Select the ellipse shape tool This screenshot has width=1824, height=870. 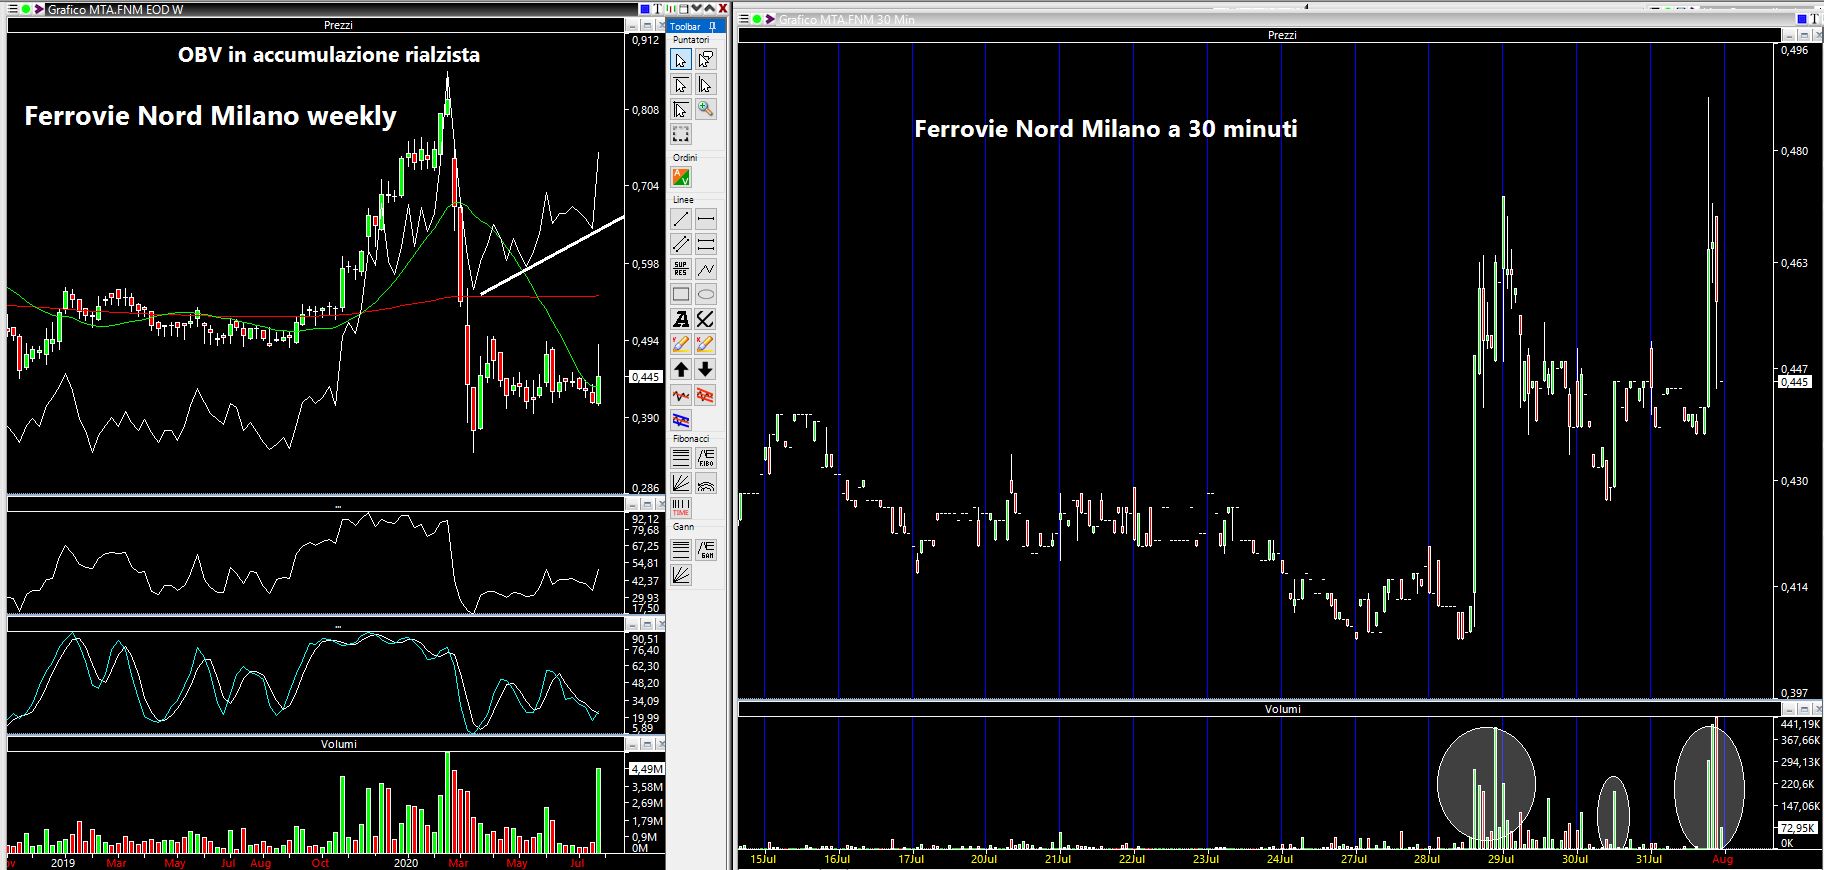coord(705,294)
